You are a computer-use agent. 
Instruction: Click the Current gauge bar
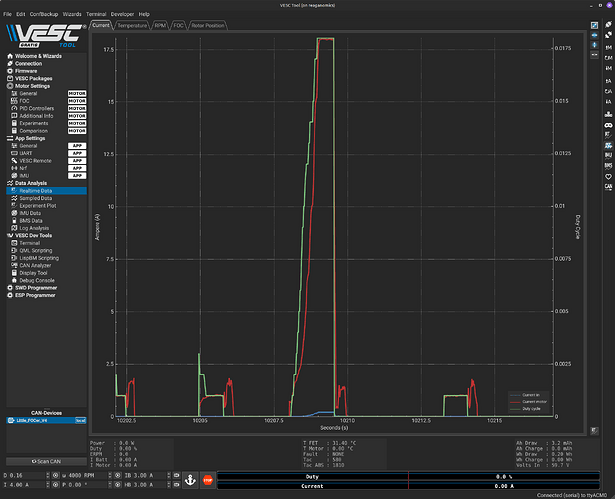point(408,486)
